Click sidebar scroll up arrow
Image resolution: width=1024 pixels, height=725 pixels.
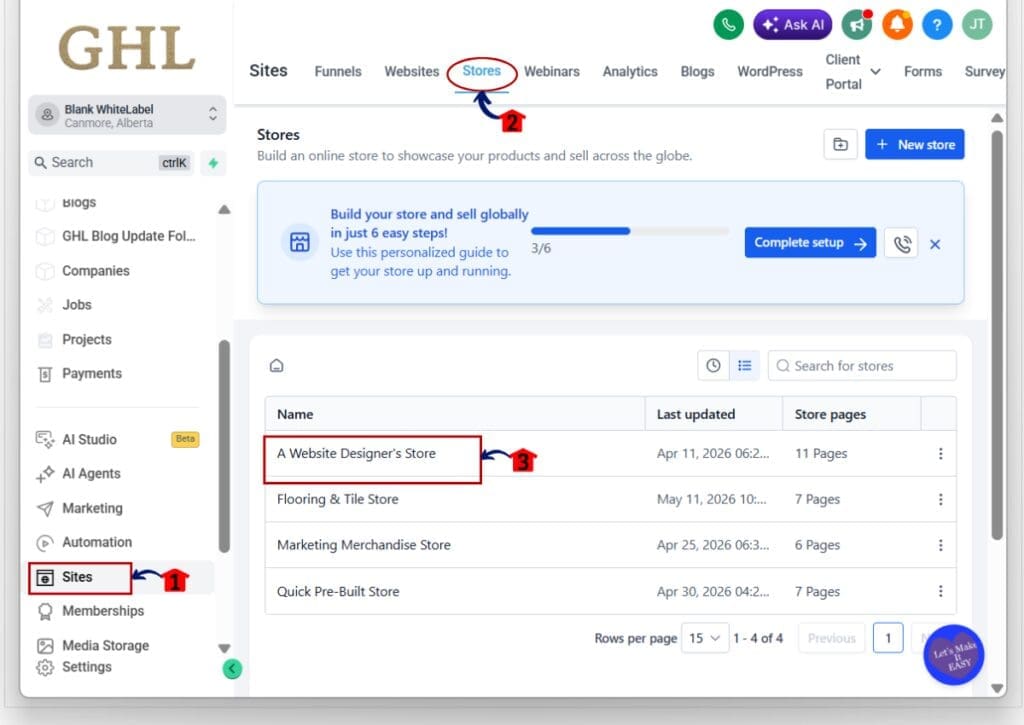(x=224, y=210)
